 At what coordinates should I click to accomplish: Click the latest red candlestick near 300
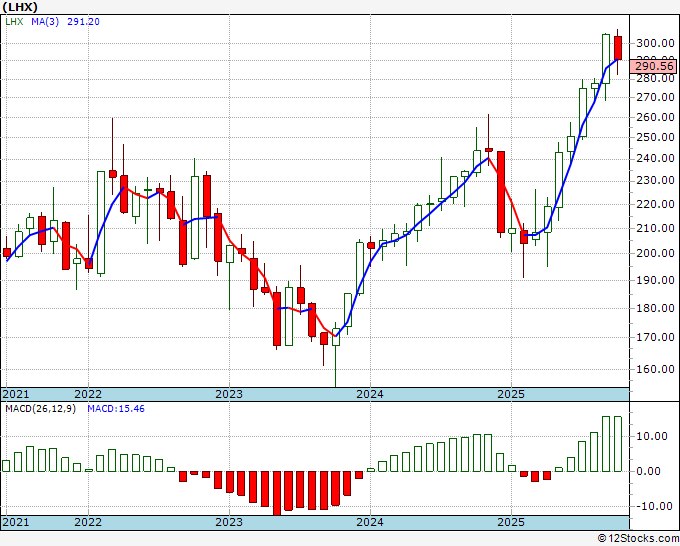(x=618, y=48)
